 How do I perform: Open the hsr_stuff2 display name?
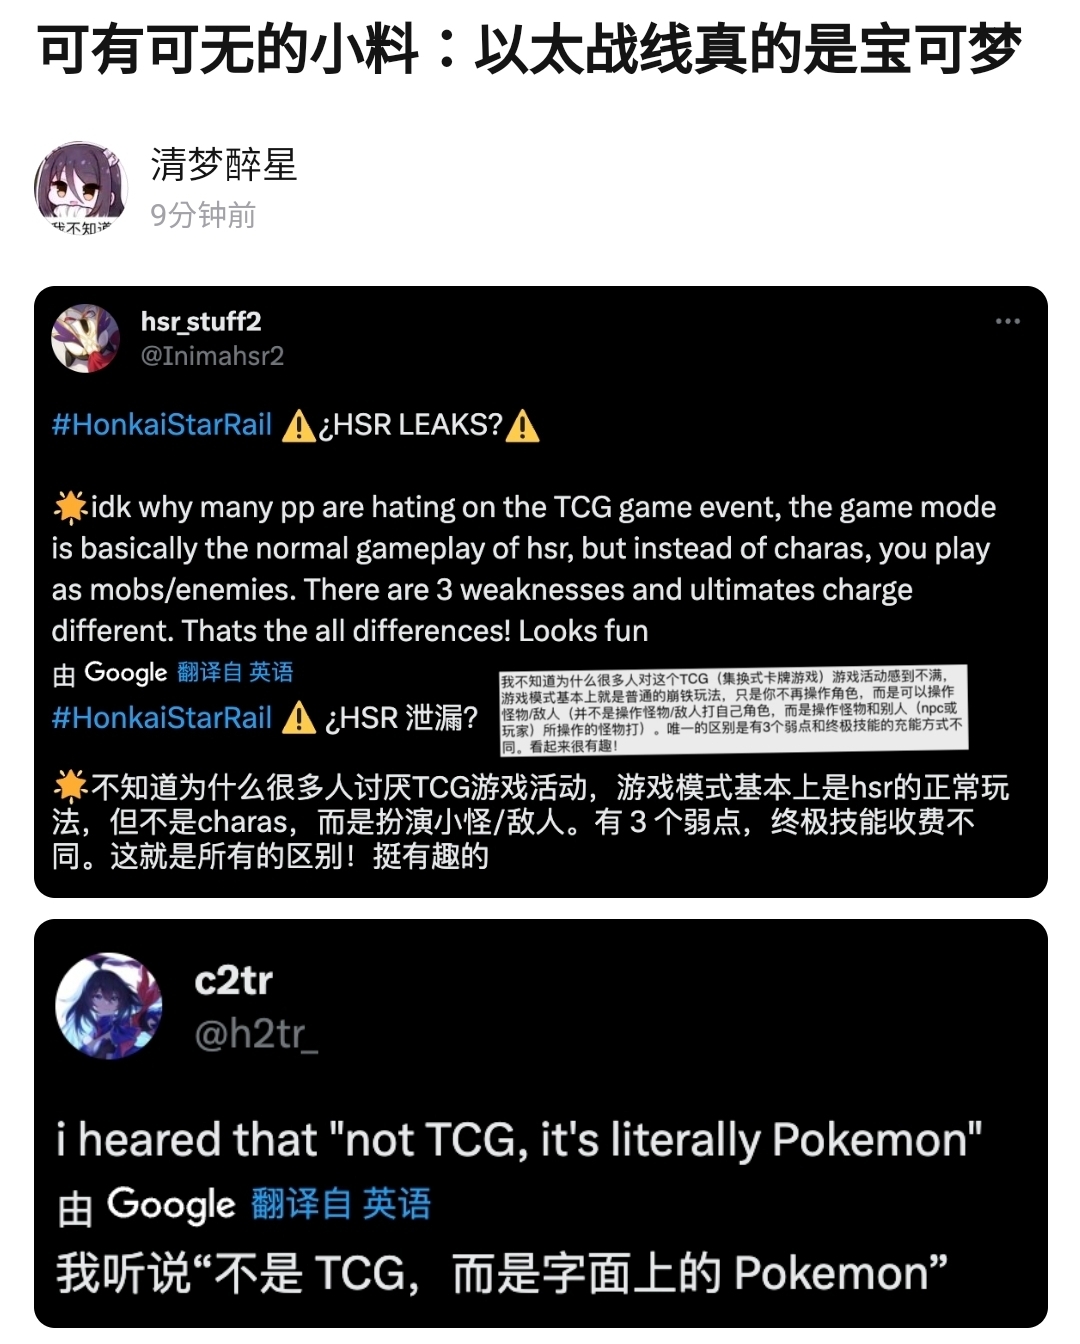coord(201,321)
